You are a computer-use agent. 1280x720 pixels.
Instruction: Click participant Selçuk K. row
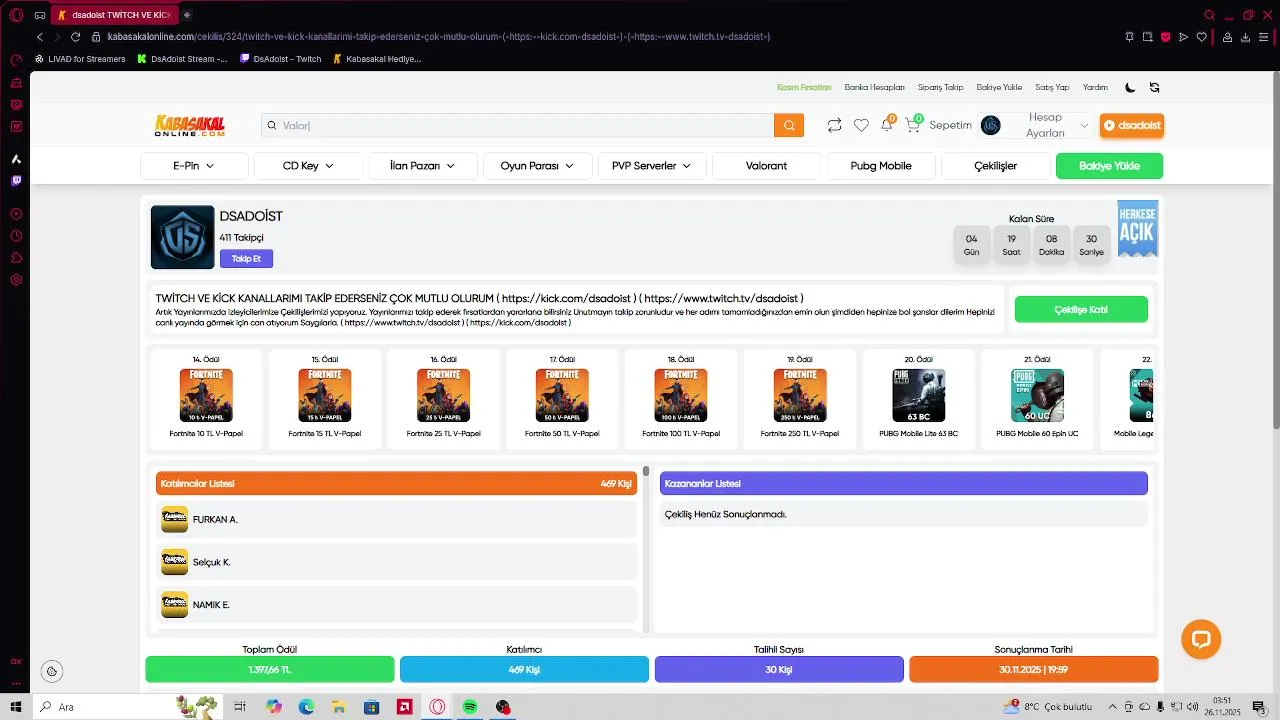396,562
